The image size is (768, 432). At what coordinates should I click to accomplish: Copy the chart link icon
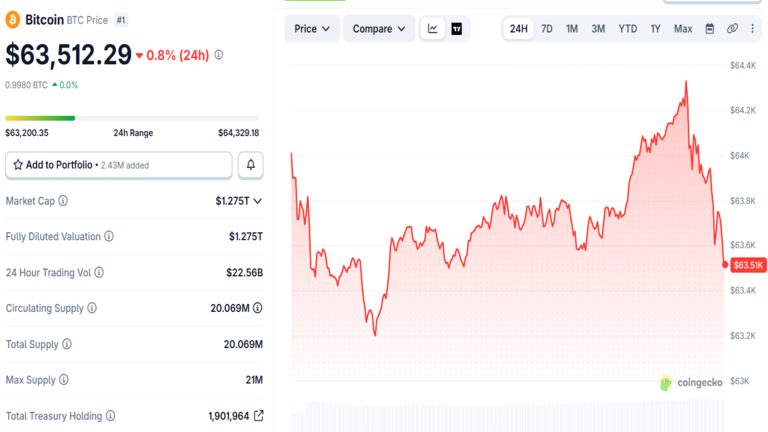(732, 29)
